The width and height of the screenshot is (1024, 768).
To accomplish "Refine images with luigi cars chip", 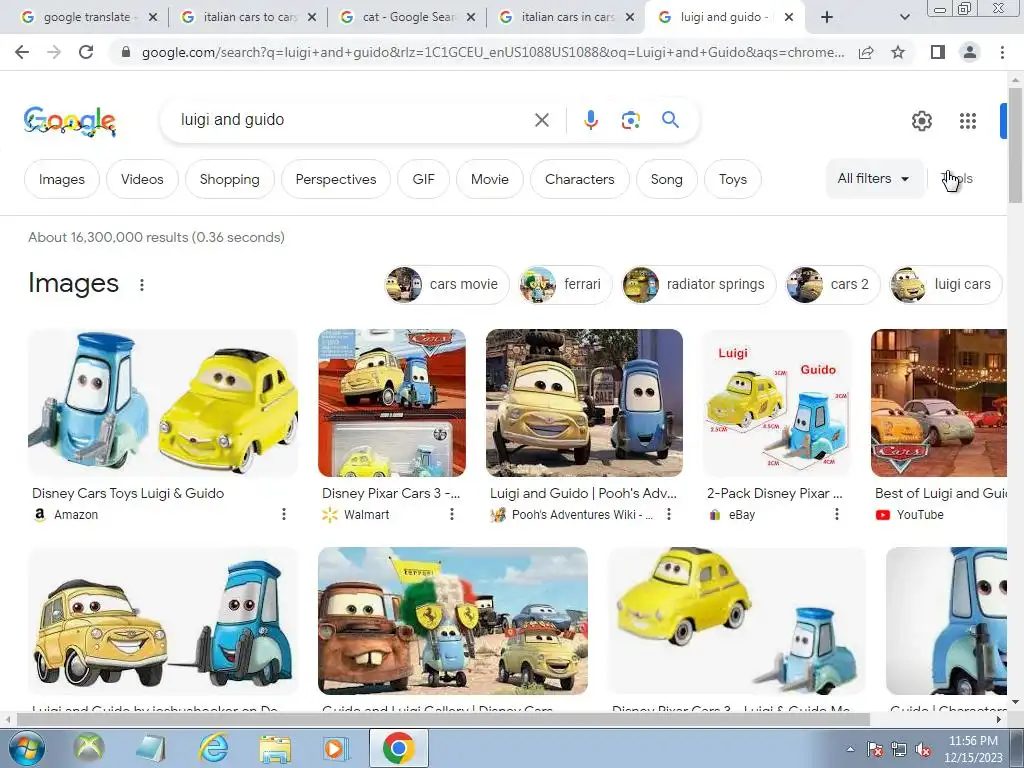I will (946, 285).
